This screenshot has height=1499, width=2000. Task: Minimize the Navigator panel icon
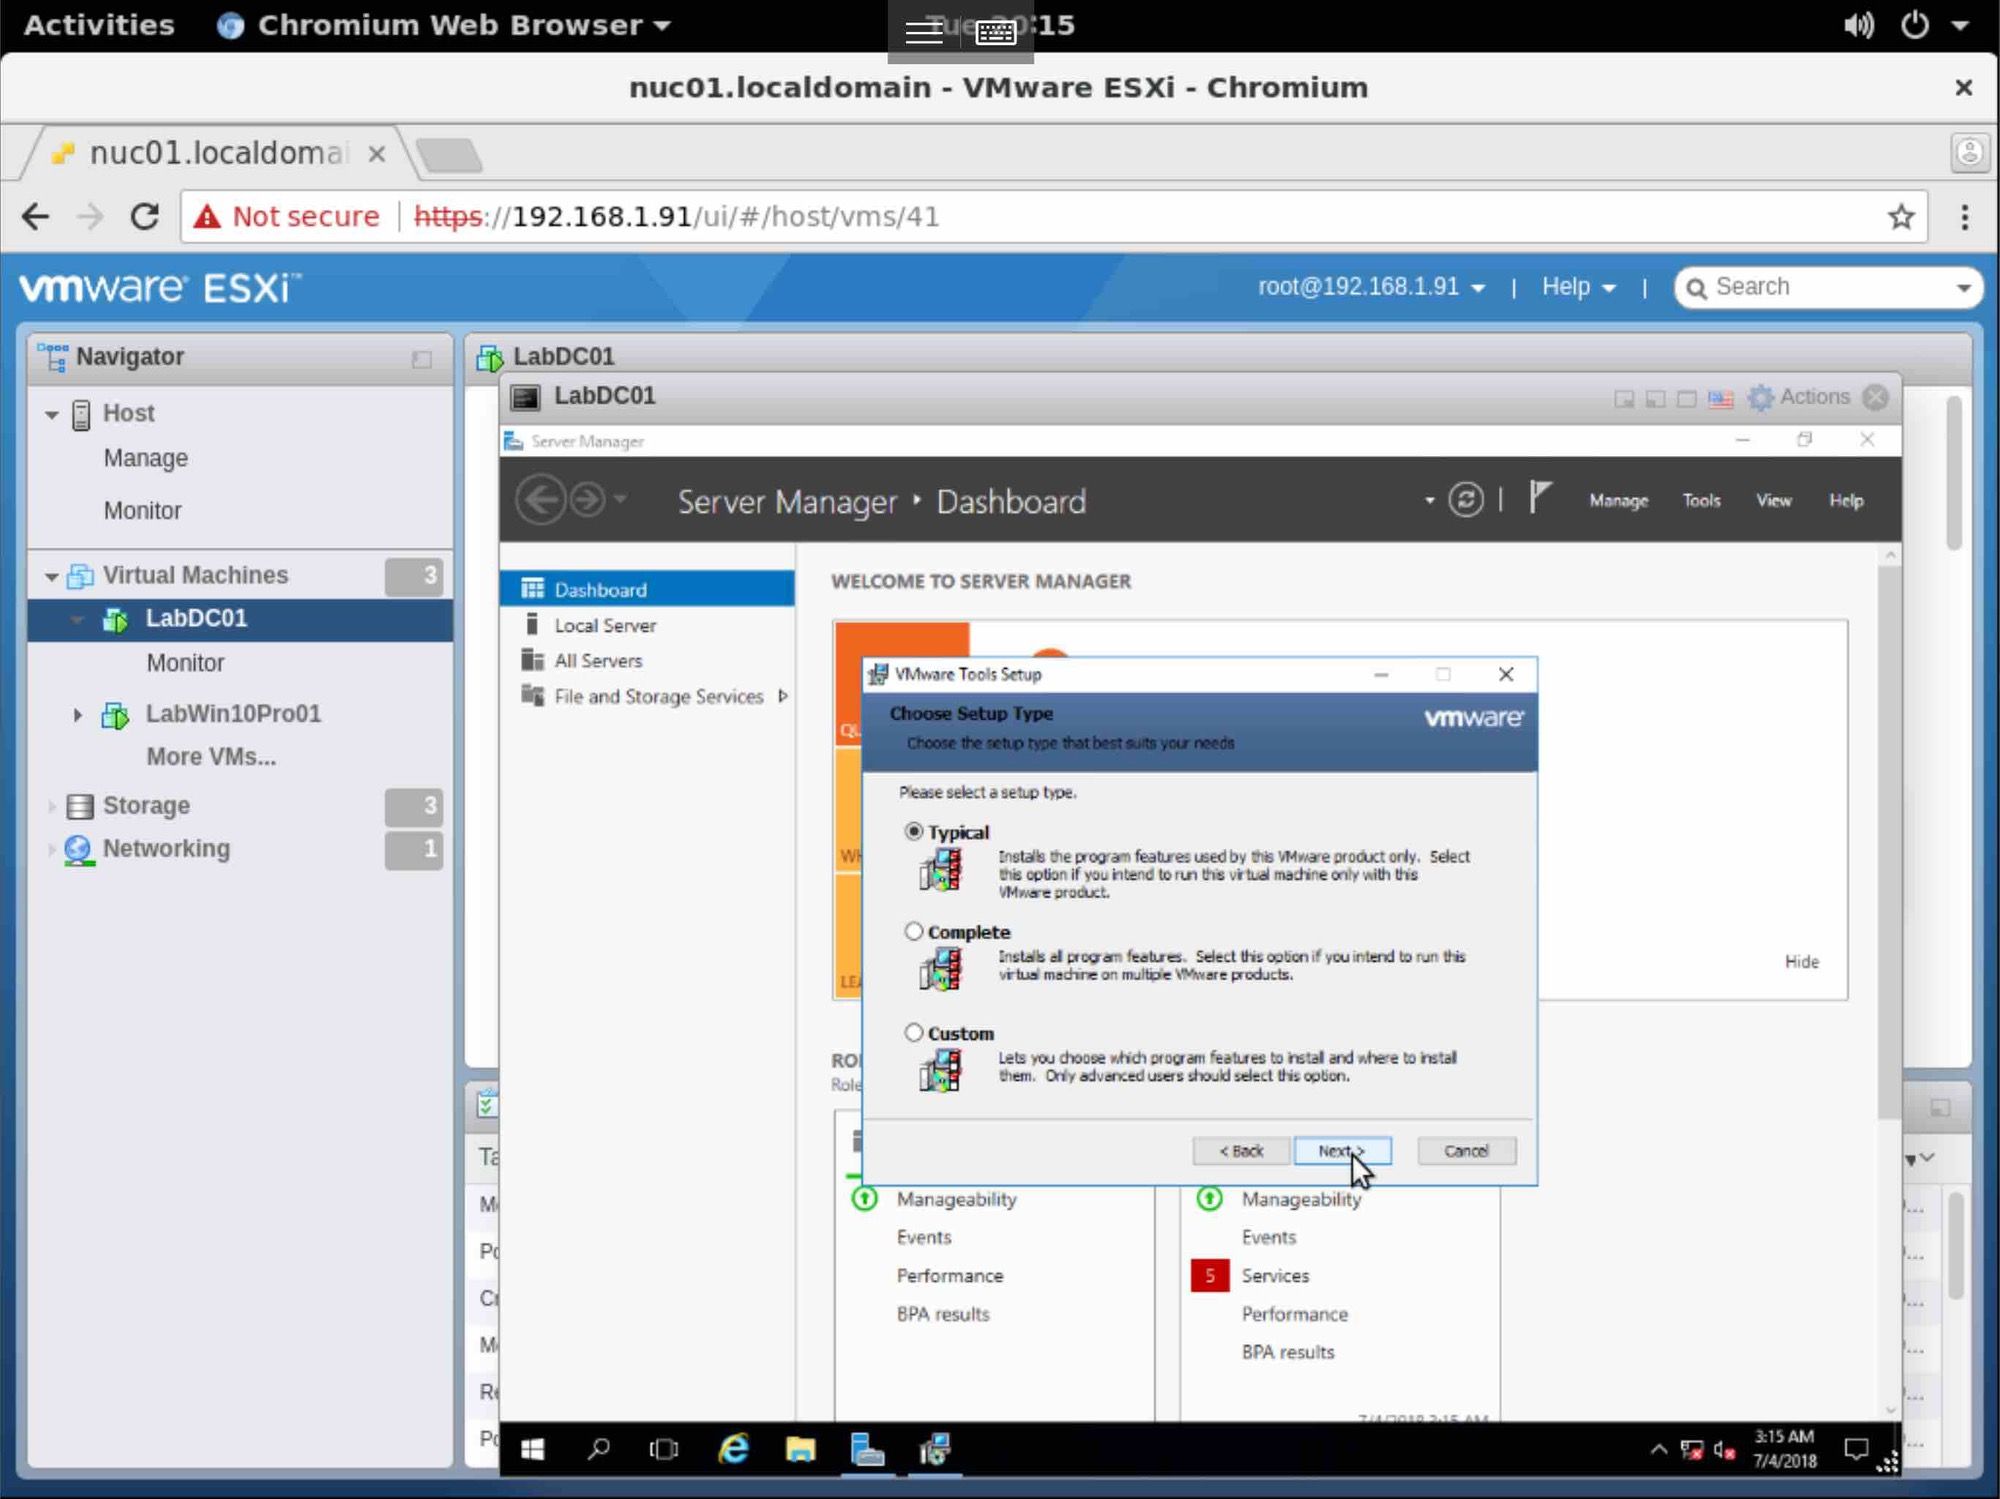[422, 359]
